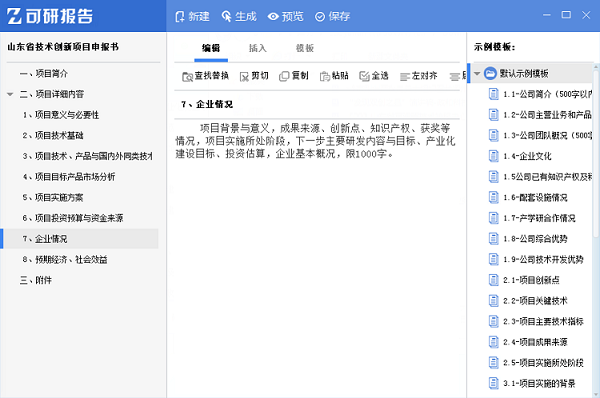This screenshot has height=398, width=600.
Task: Click 山东省技术创新项目申报书 title
Action: coord(63,47)
